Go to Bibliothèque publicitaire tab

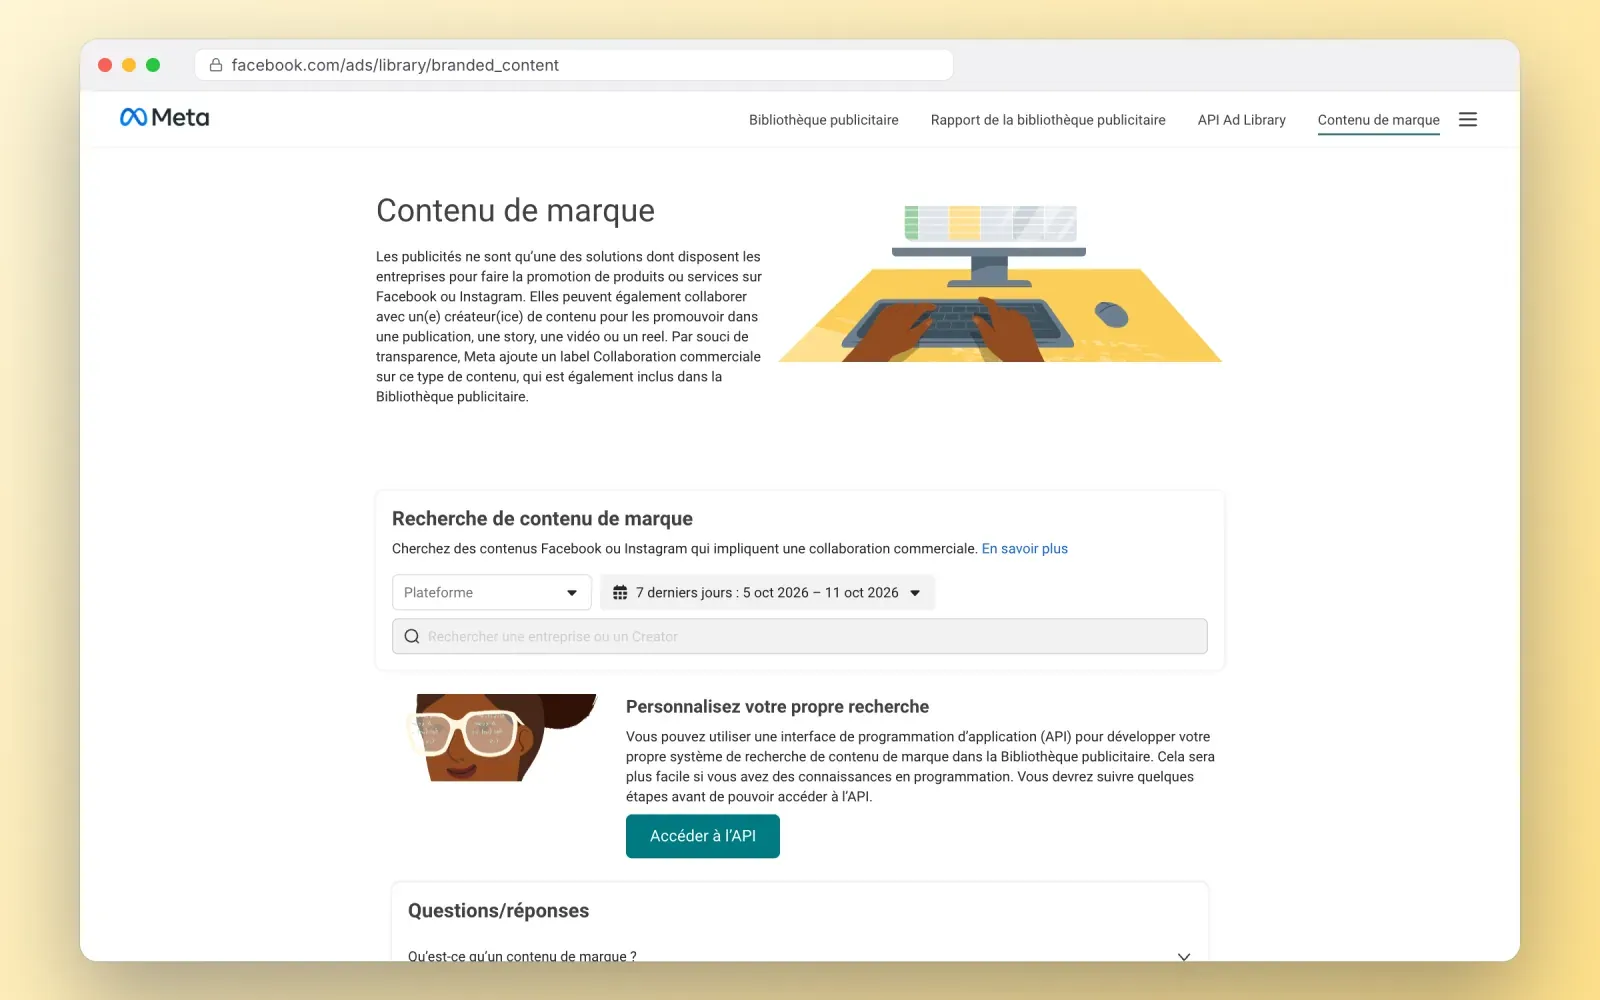(x=824, y=120)
